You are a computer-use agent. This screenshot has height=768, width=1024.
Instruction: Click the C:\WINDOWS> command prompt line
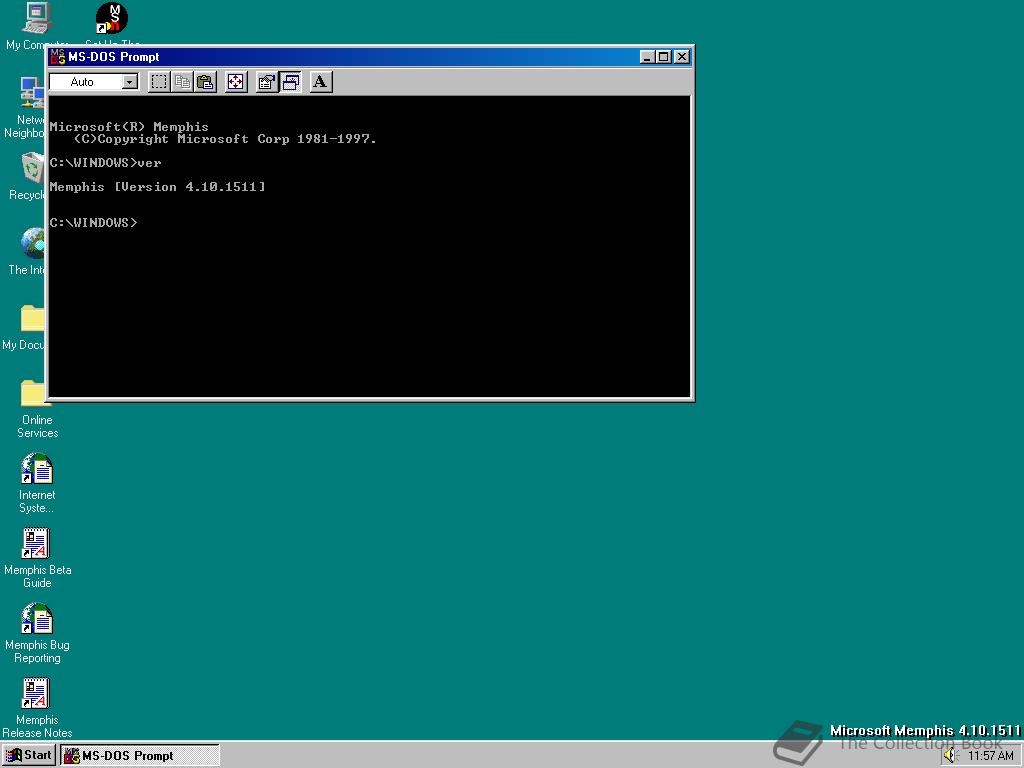93,223
